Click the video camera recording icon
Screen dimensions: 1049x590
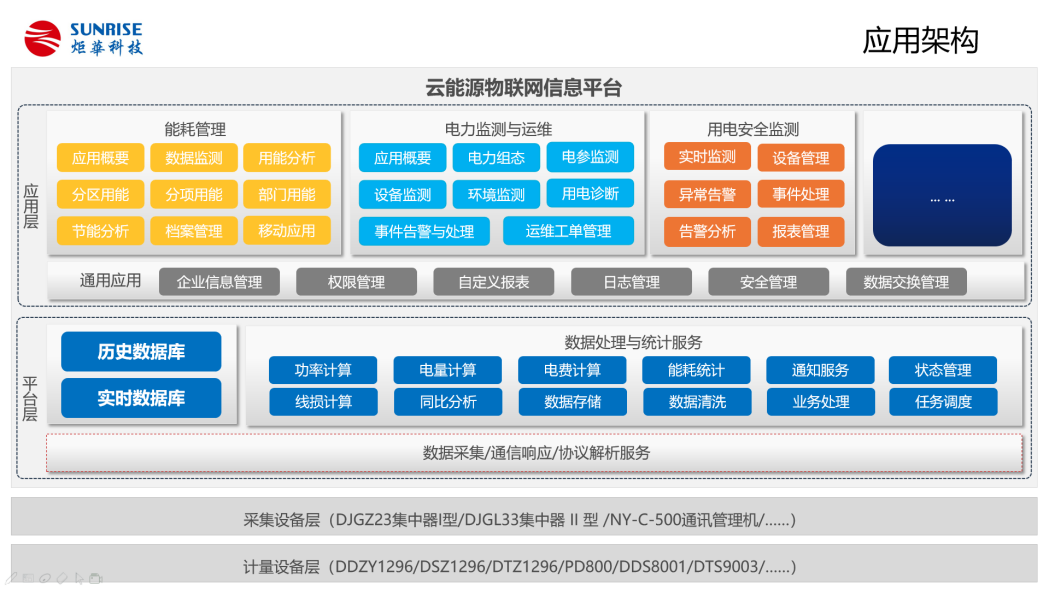click(96, 578)
